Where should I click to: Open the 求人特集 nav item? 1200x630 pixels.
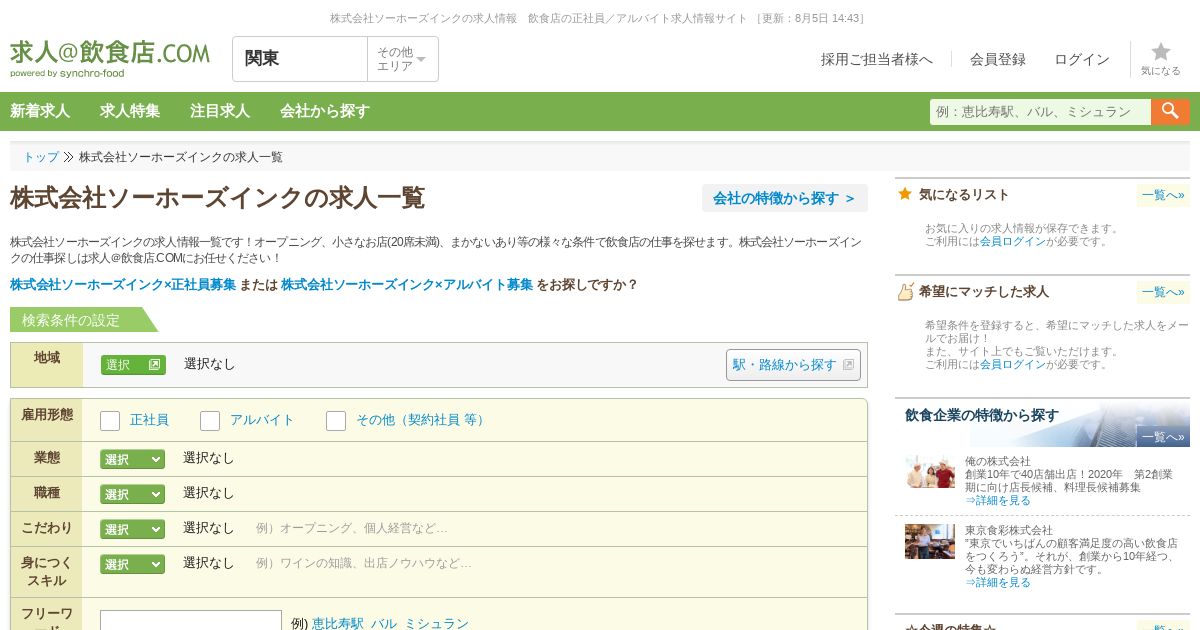point(130,111)
